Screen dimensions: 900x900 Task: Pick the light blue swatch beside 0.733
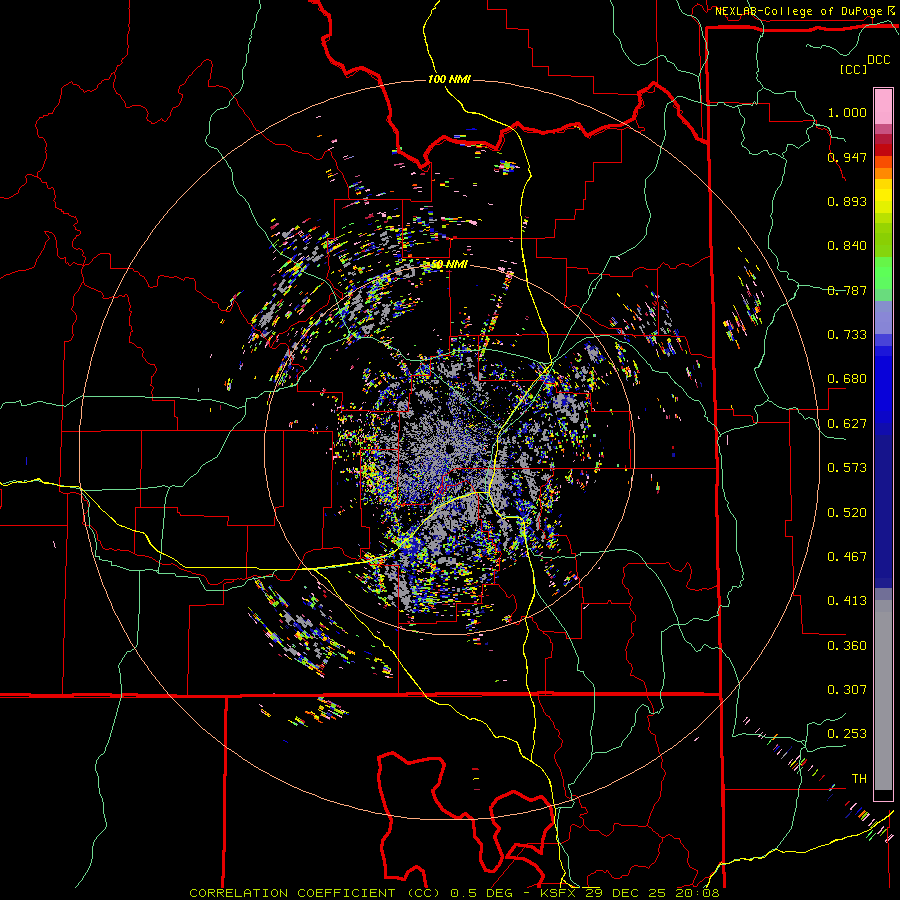click(x=883, y=319)
